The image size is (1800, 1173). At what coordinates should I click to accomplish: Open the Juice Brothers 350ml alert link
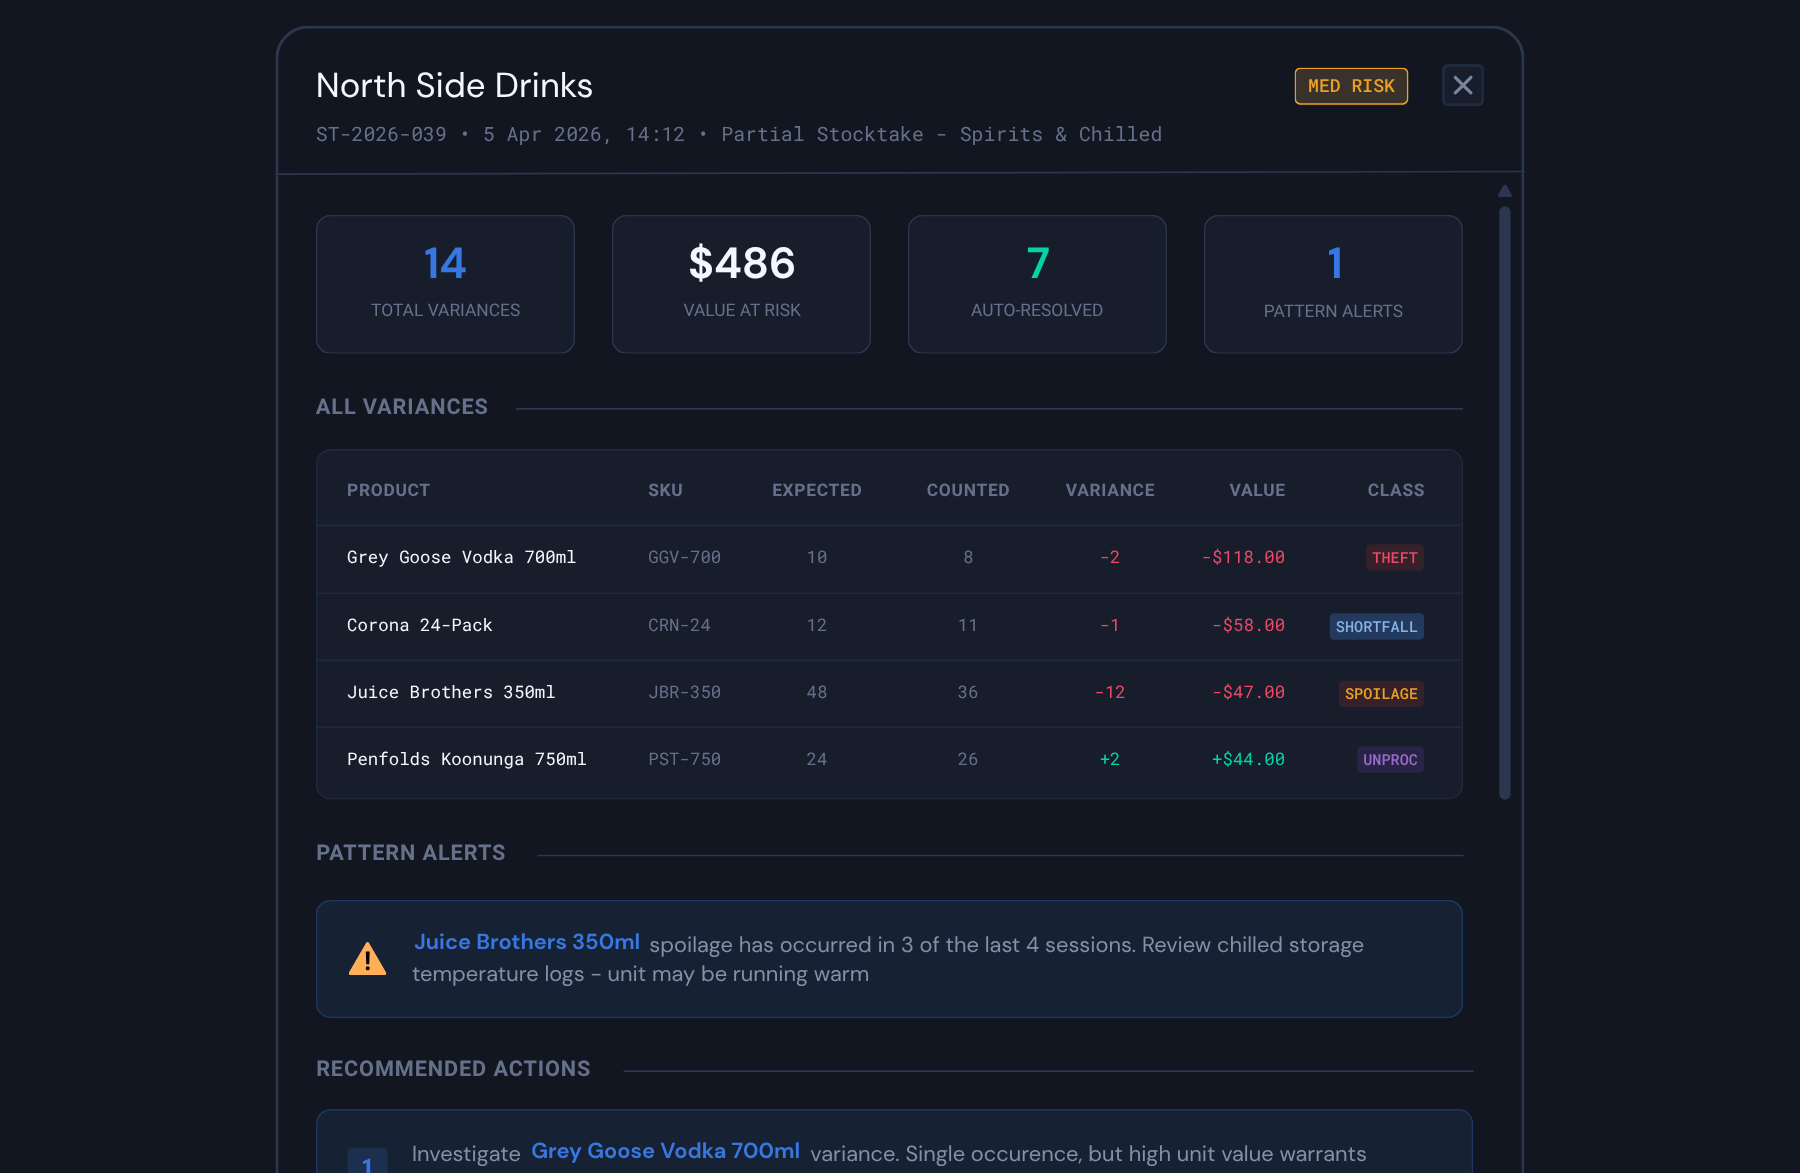pos(527,942)
